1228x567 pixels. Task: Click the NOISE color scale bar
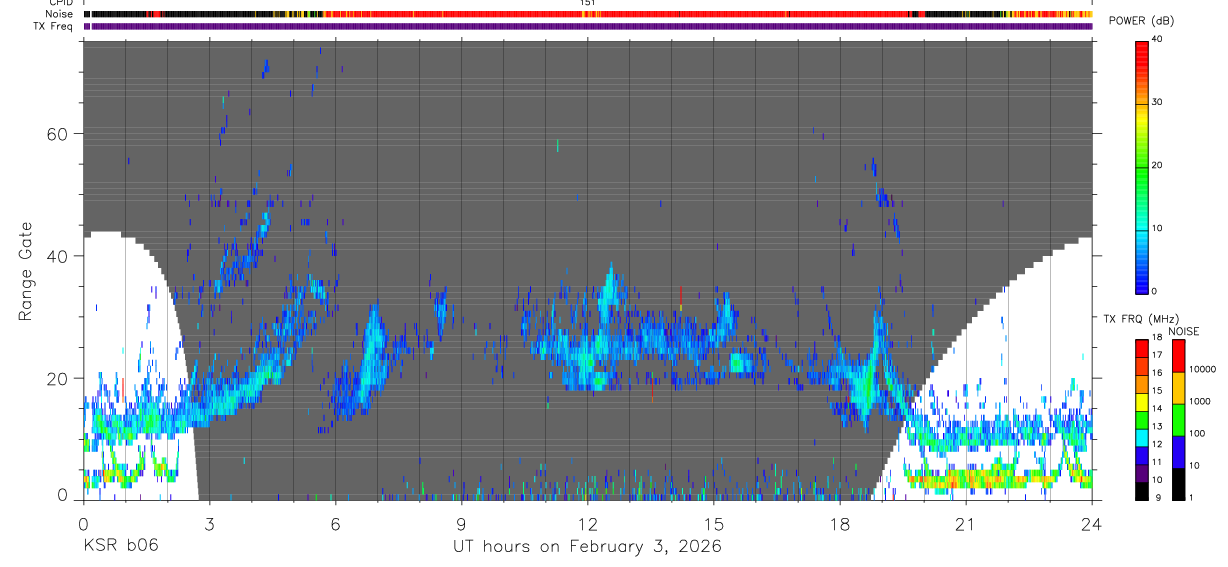[1179, 420]
